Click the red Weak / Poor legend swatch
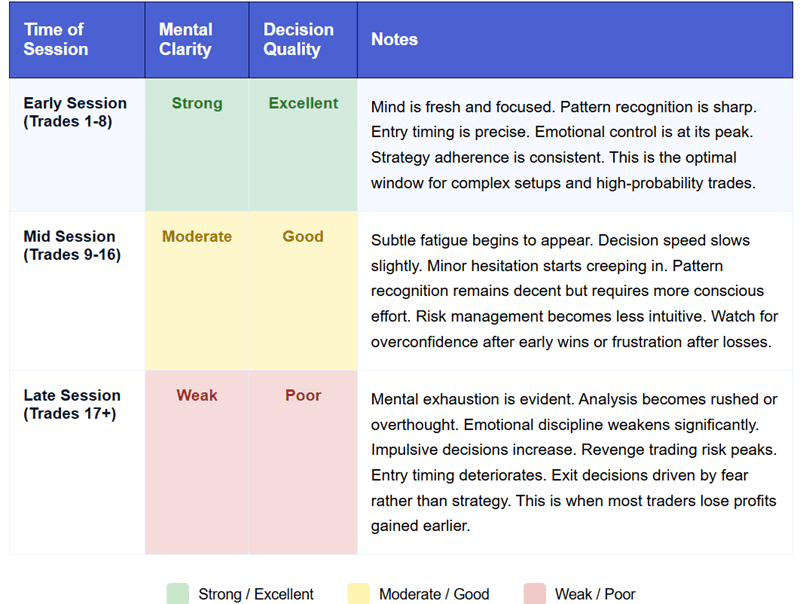 pyautogui.click(x=534, y=594)
